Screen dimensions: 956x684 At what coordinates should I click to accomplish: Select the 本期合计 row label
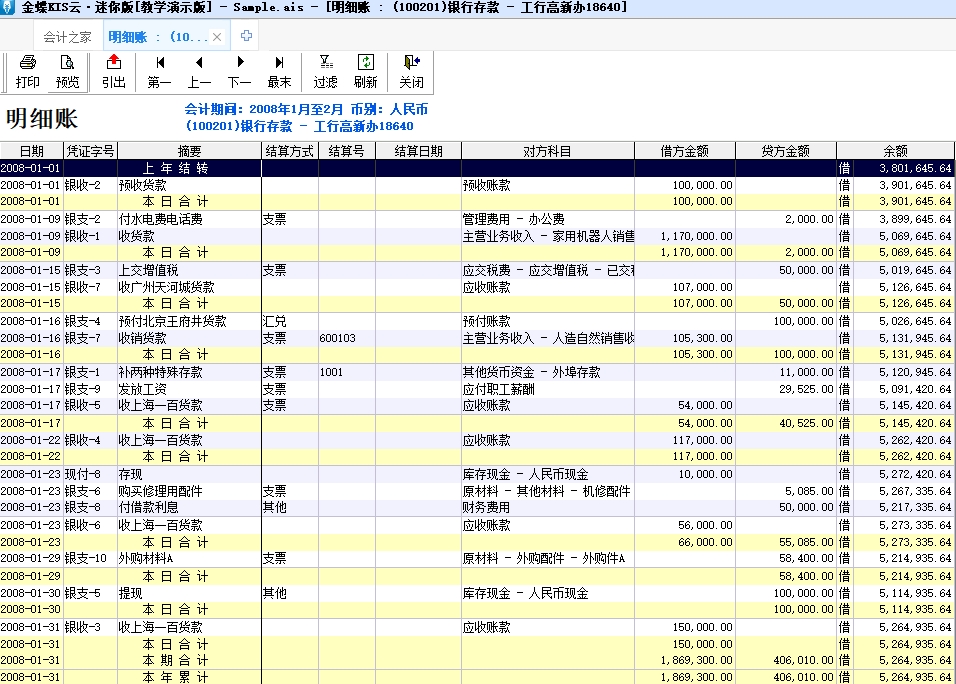pos(176,660)
